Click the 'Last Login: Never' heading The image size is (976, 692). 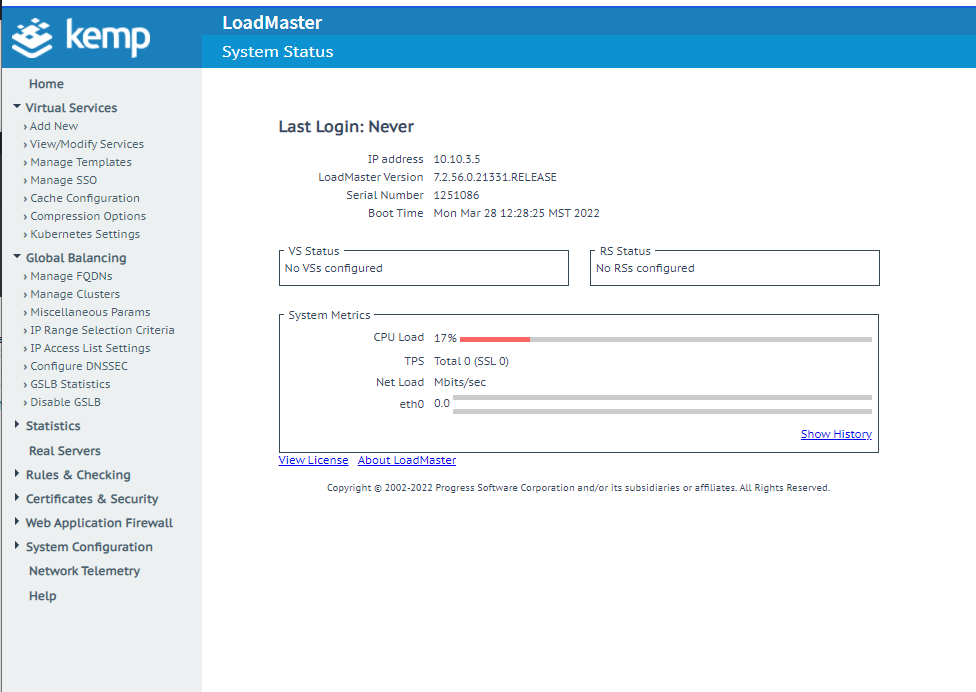pos(346,127)
